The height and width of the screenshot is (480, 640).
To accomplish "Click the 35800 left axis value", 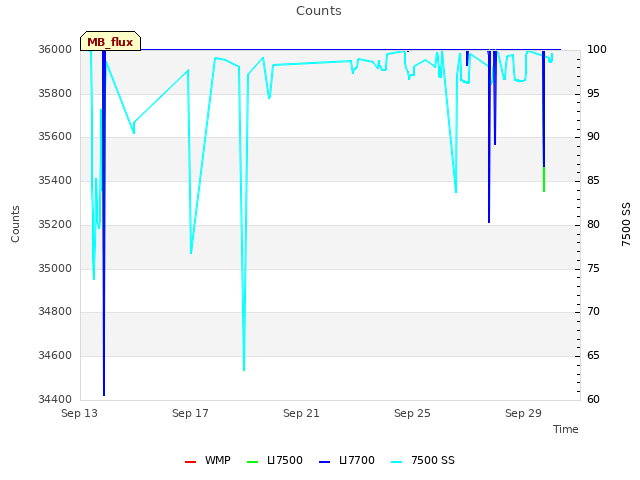I will pyautogui.click(x=55, y=93).
